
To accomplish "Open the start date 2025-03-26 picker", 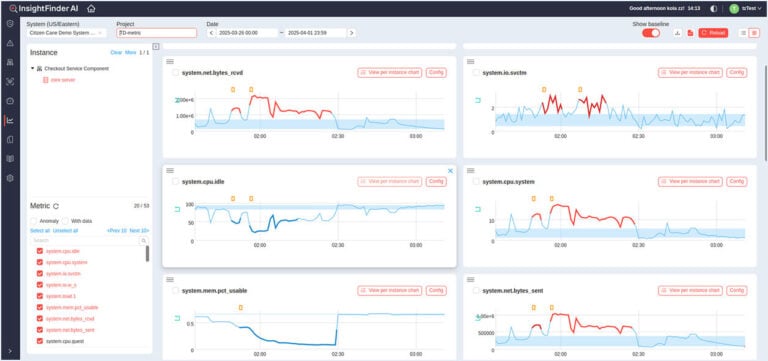I will [247, 33].
